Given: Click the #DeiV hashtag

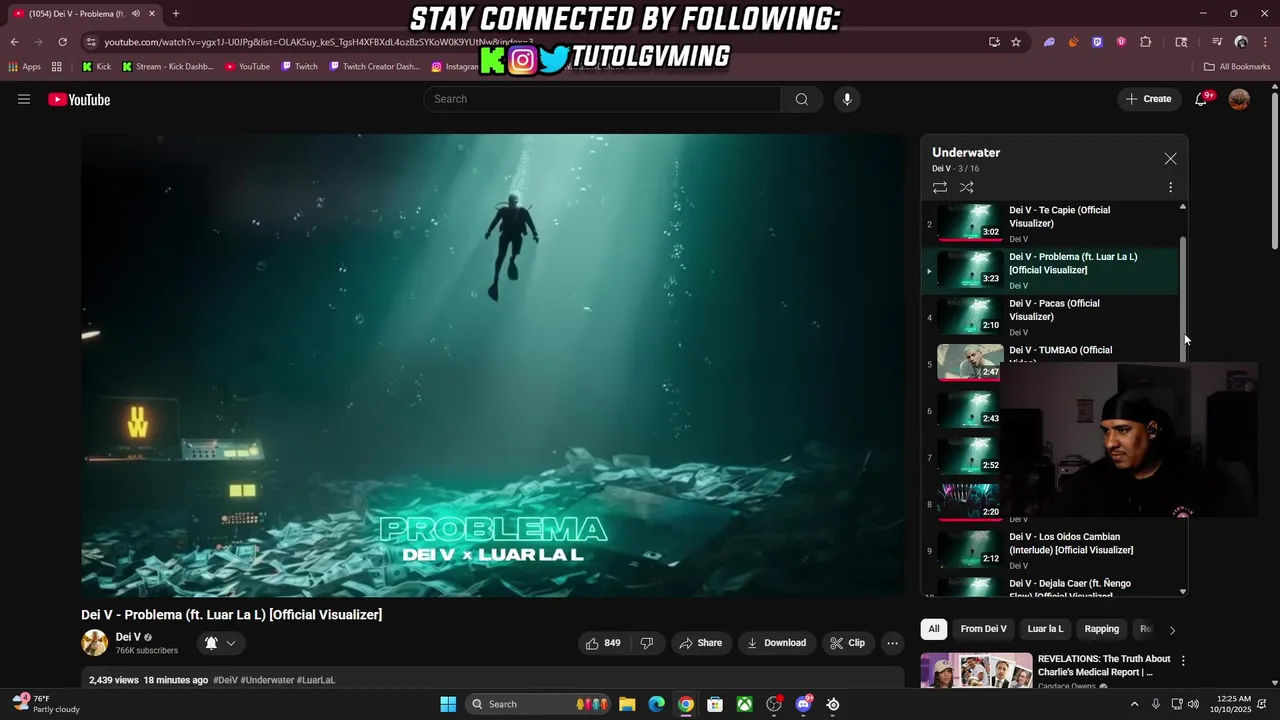Looking at the screenshot, I should [225, 680].
